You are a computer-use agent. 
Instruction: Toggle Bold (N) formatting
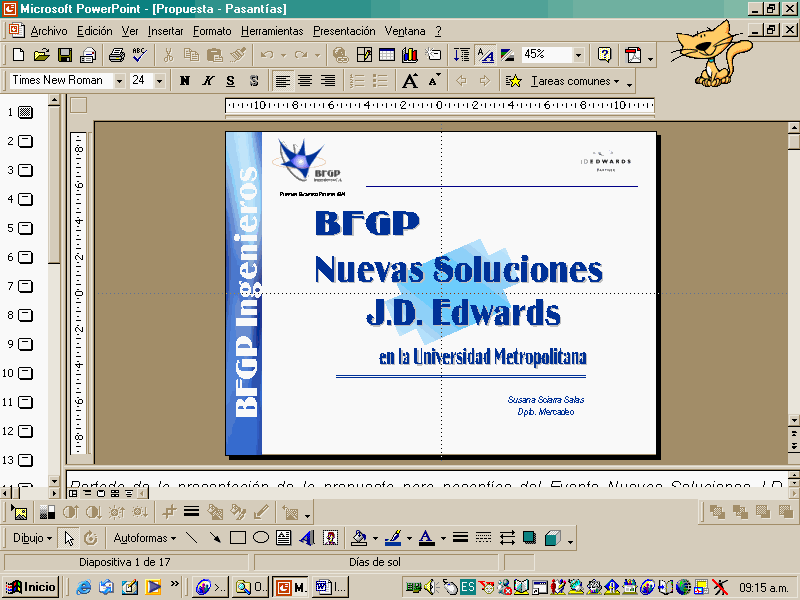click(185, 81)
